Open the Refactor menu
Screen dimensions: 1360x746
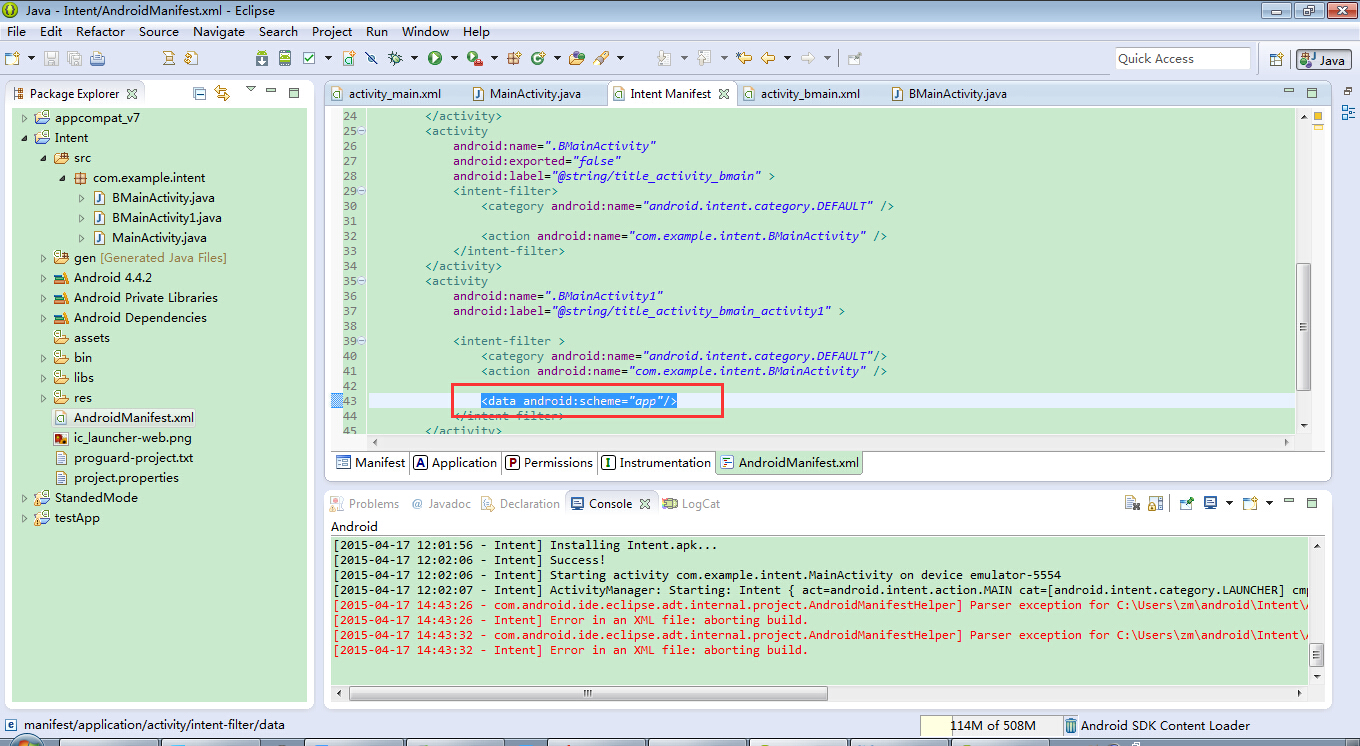(x=100, y=31)
